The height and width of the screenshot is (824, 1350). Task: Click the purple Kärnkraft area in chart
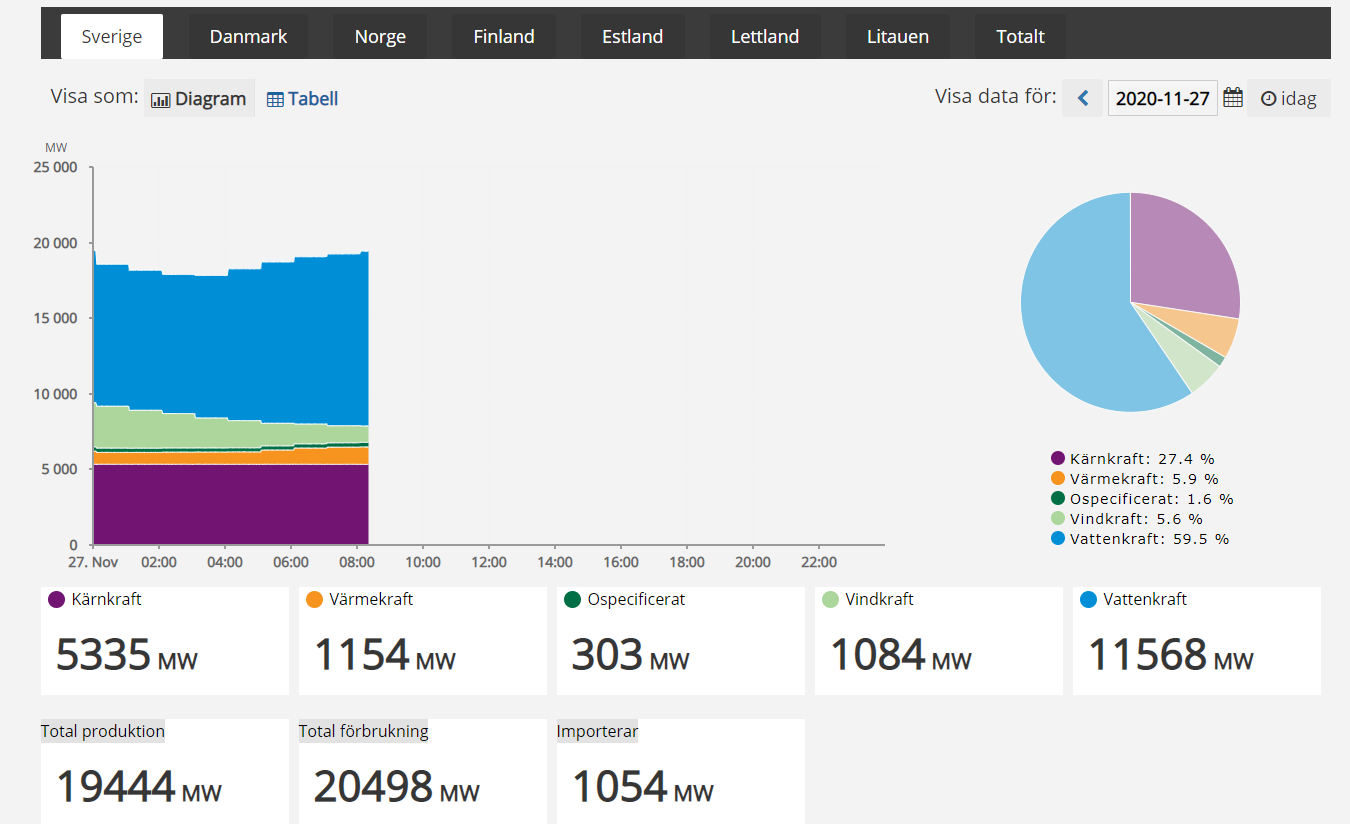230,505
